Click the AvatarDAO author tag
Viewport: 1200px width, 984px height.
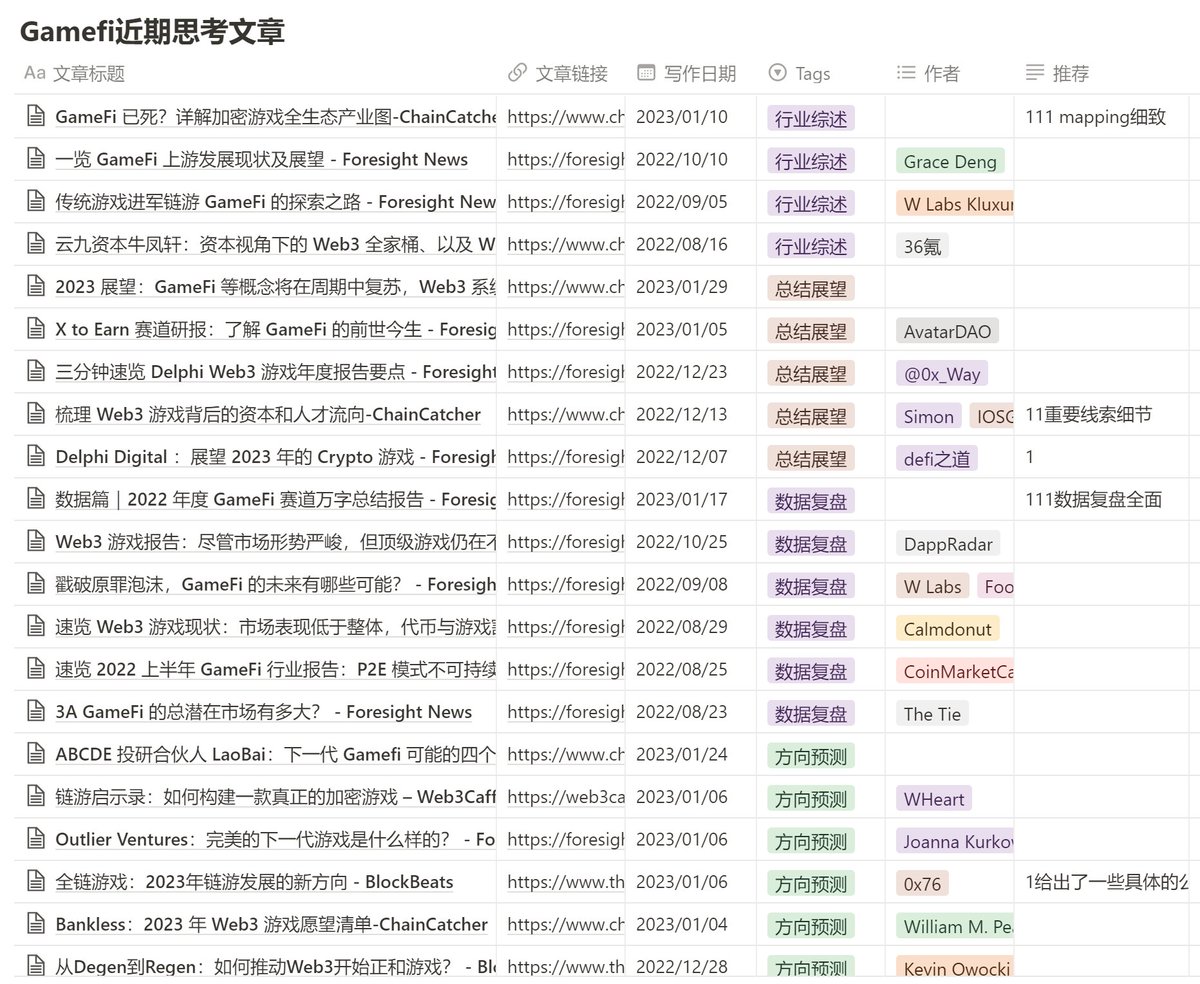coord(948,331)
